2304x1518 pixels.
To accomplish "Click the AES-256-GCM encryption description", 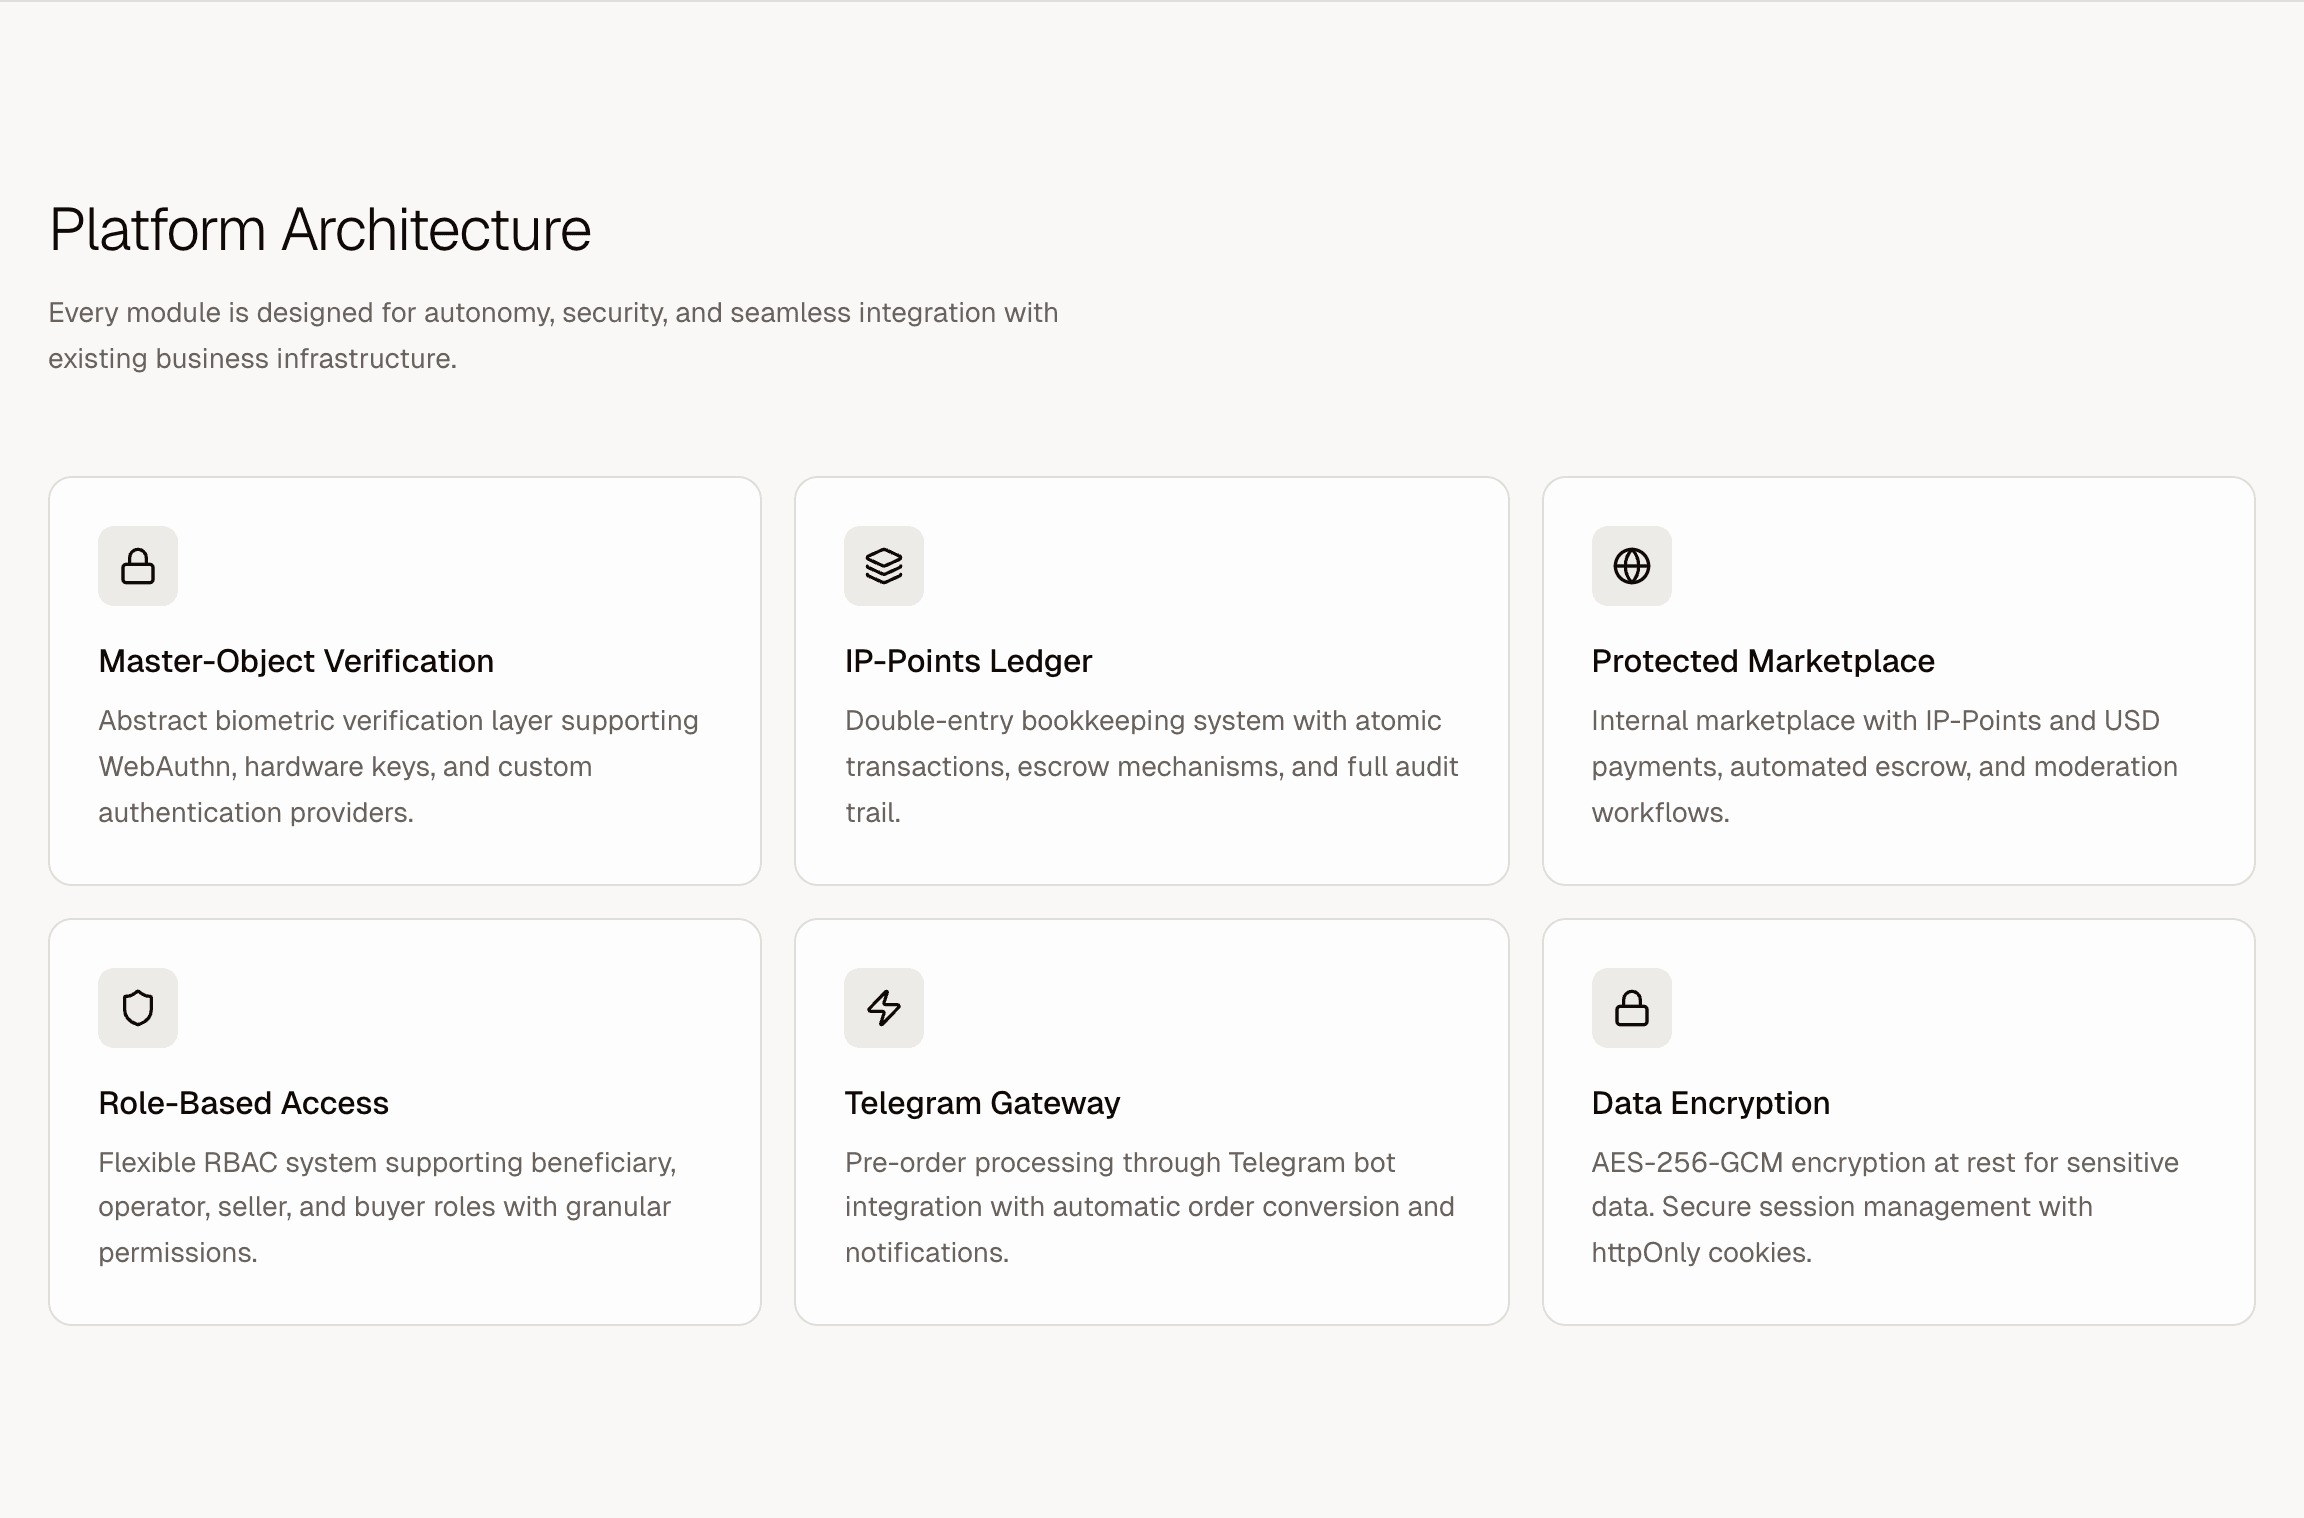I will click(x=1885, y=1207).
